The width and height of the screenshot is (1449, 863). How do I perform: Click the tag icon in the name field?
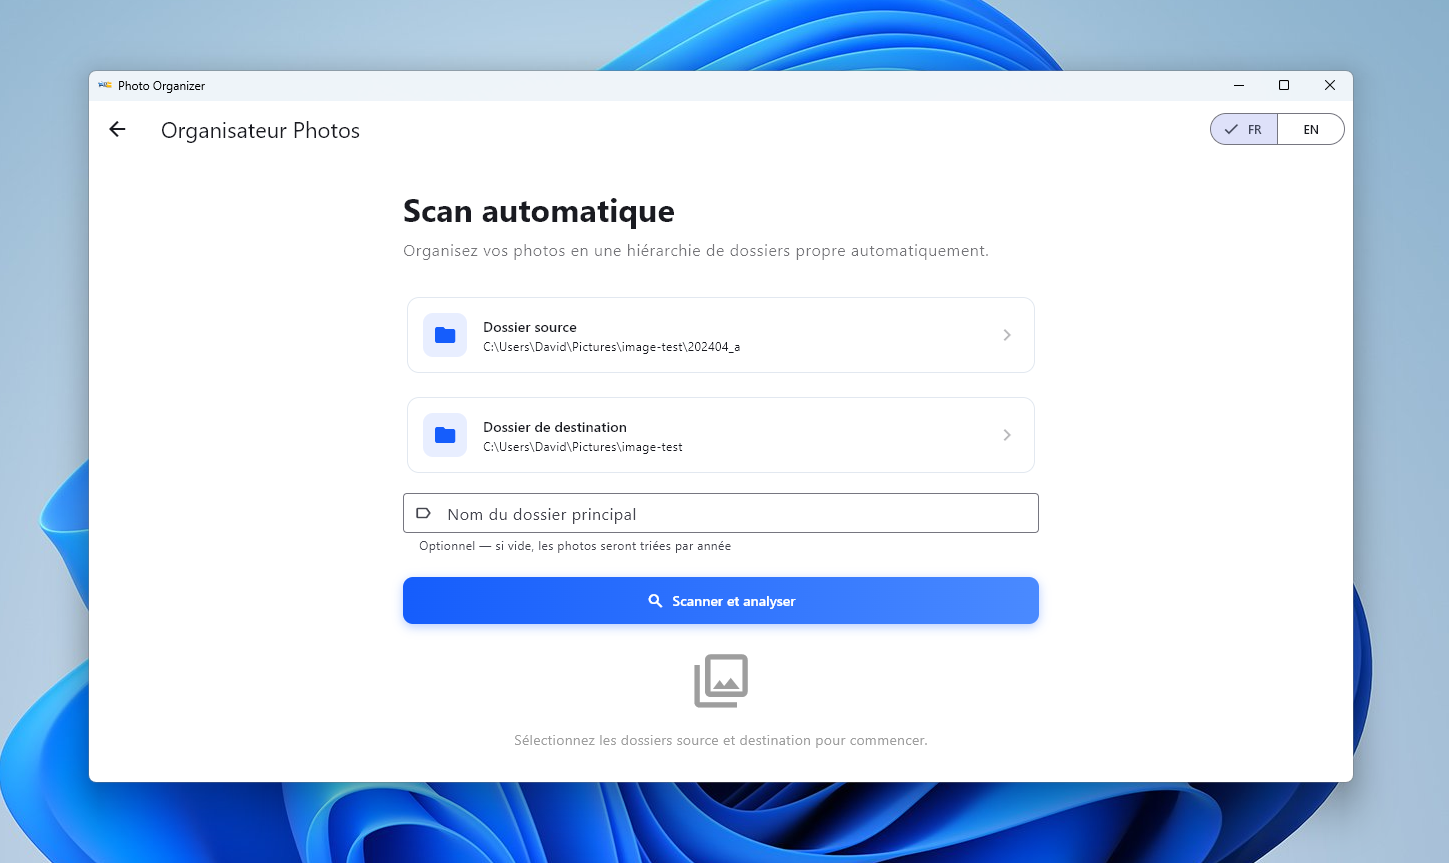(424, 513)
